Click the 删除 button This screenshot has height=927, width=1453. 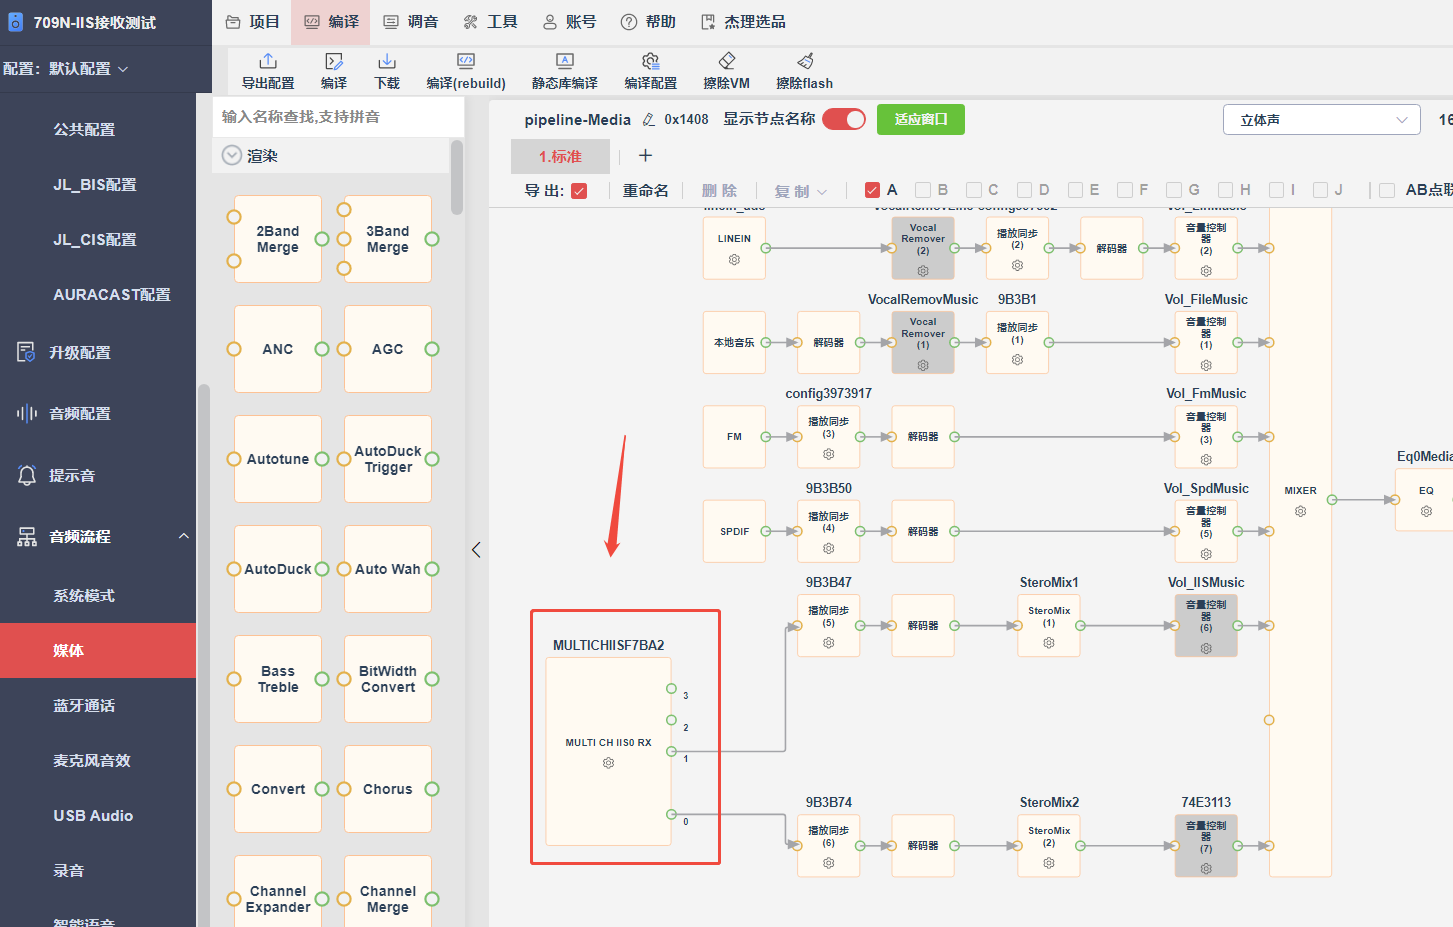pyautogui.click(x=720, y=191)
